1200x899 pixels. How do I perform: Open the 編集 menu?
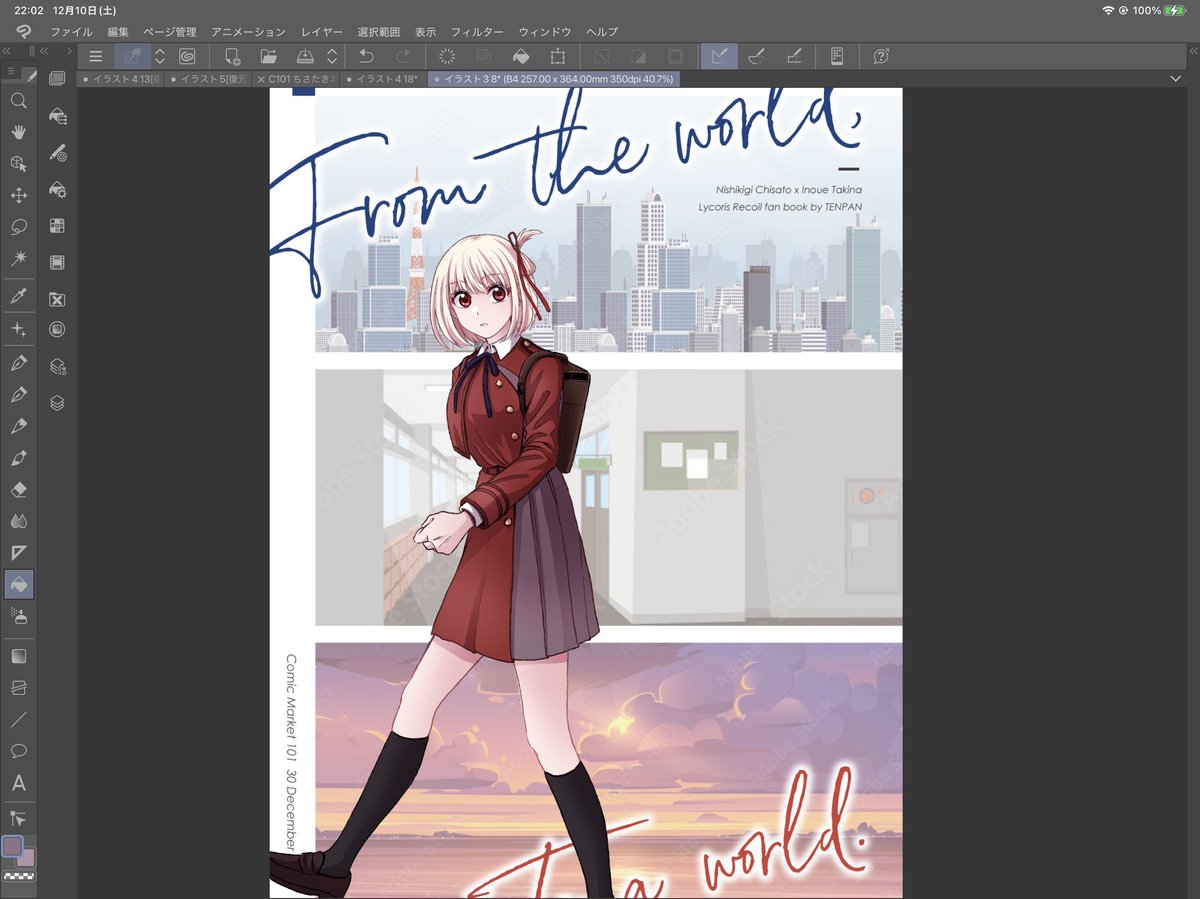[119, 32]
